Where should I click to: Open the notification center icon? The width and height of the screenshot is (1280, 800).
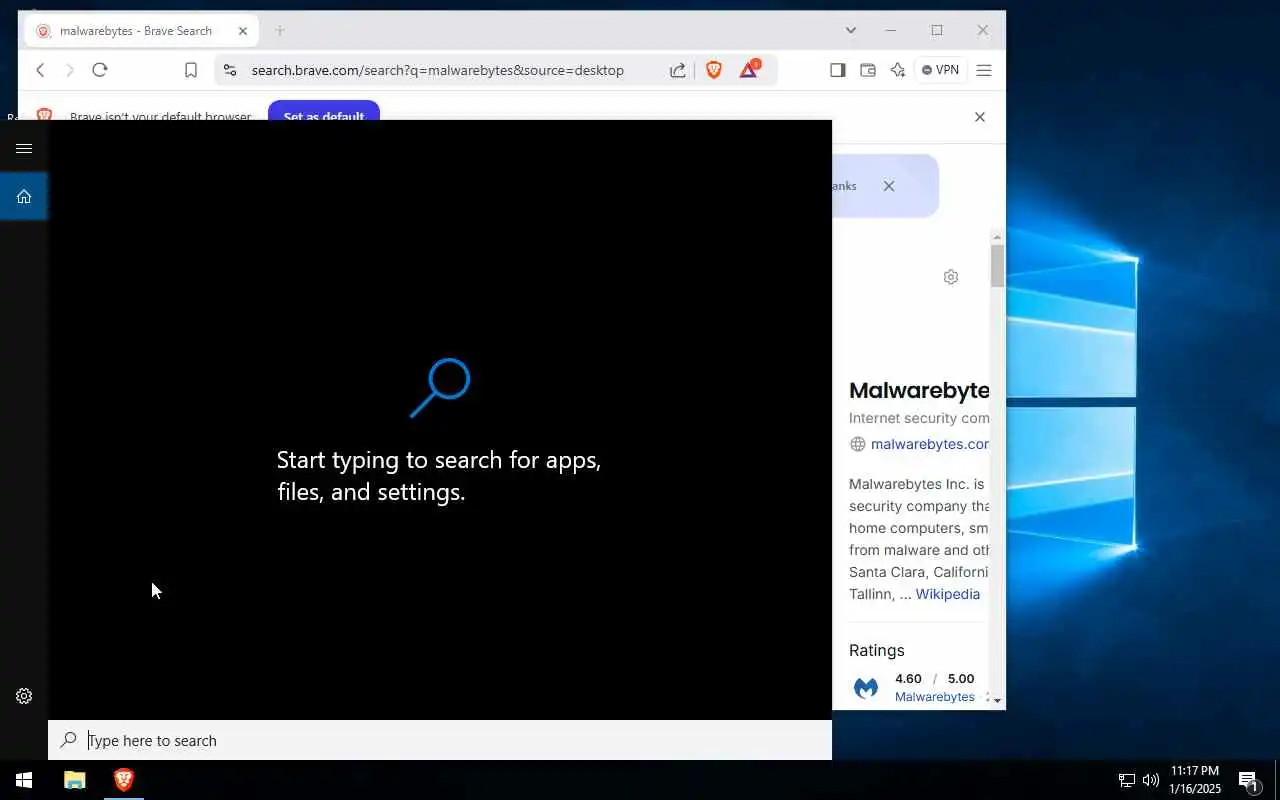point(1248,780)
